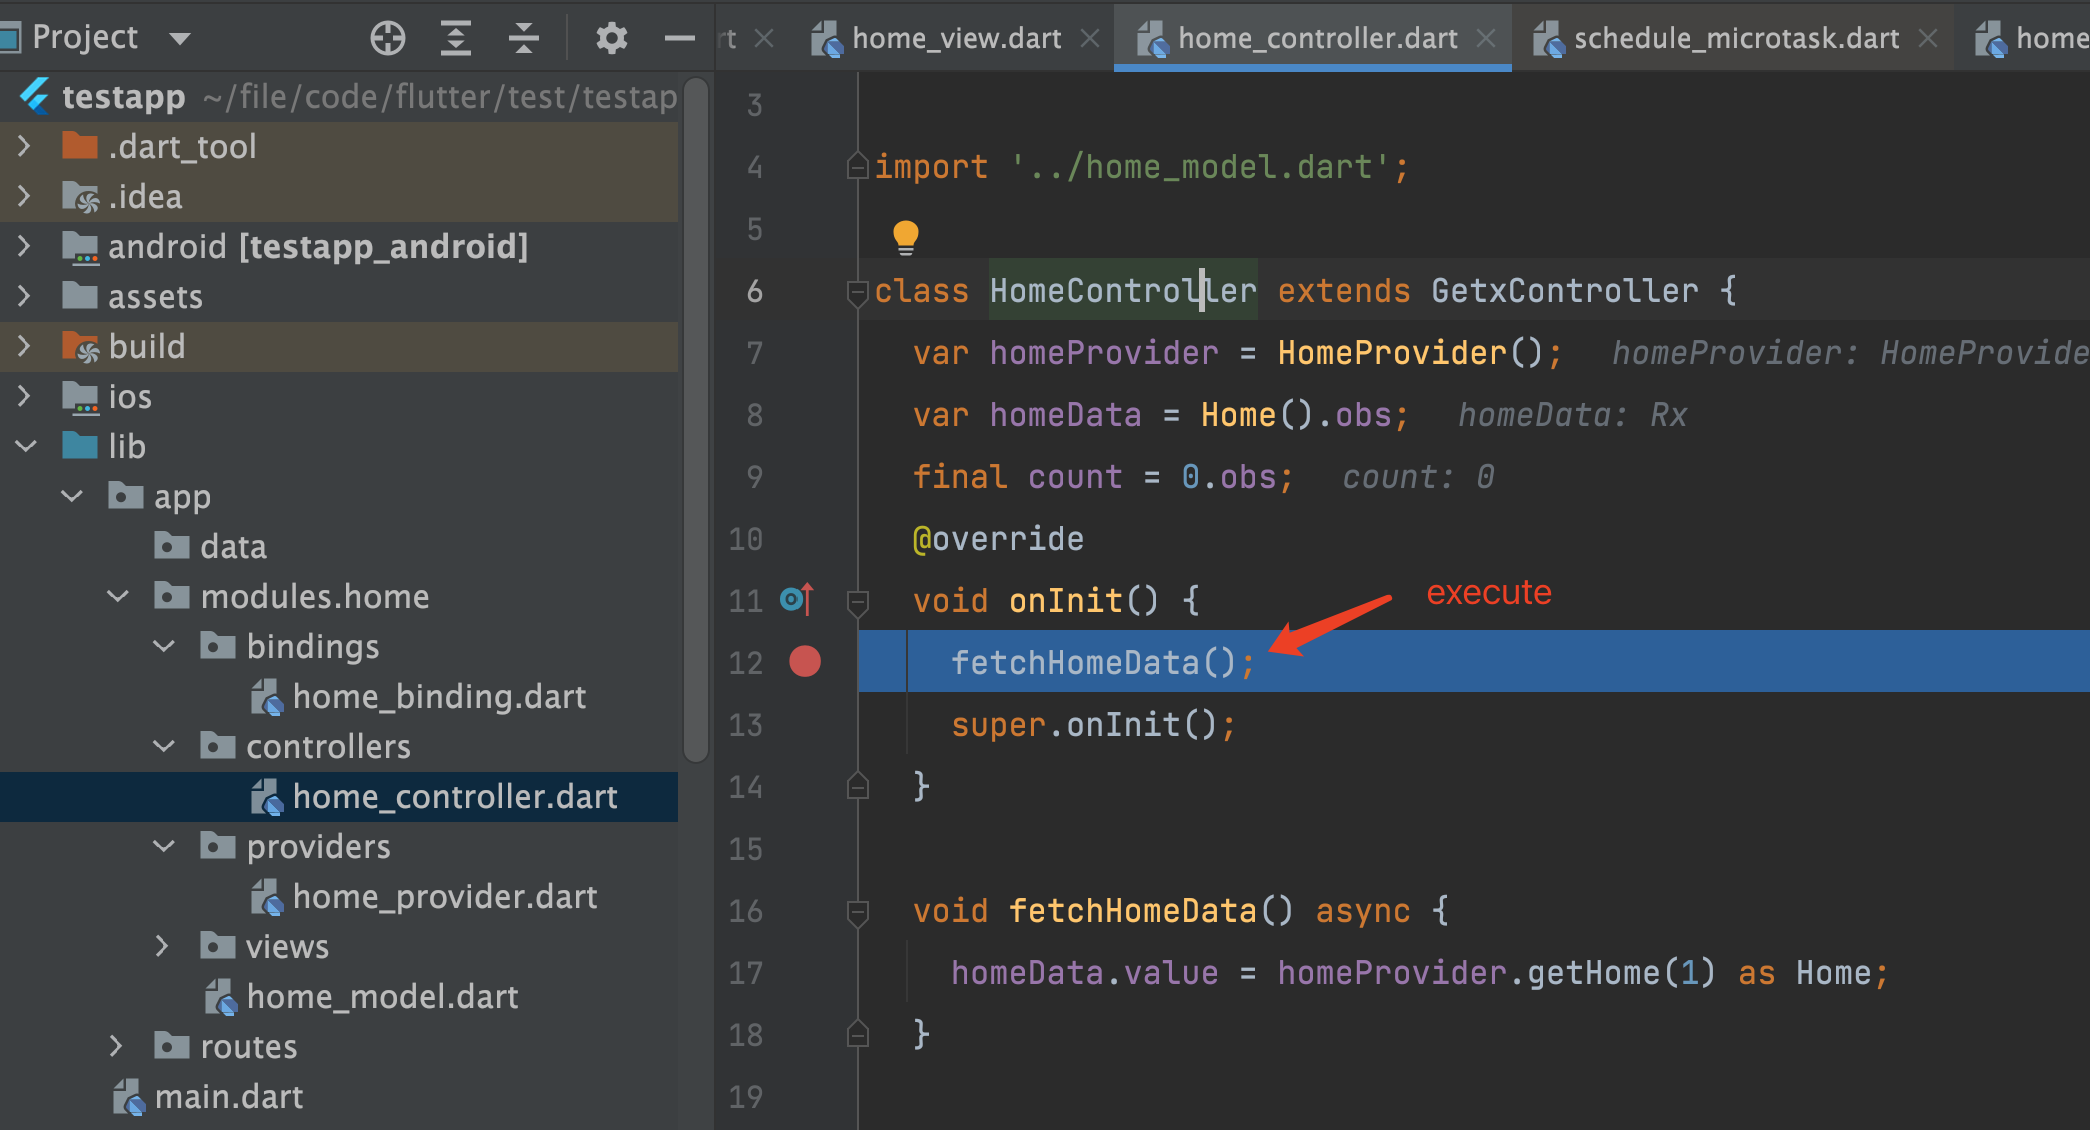This screenshot has height=1130, width=2090.
Task: Click the home_binding.dart file icon
Action: pyautogui.click(x=267, y=697)
